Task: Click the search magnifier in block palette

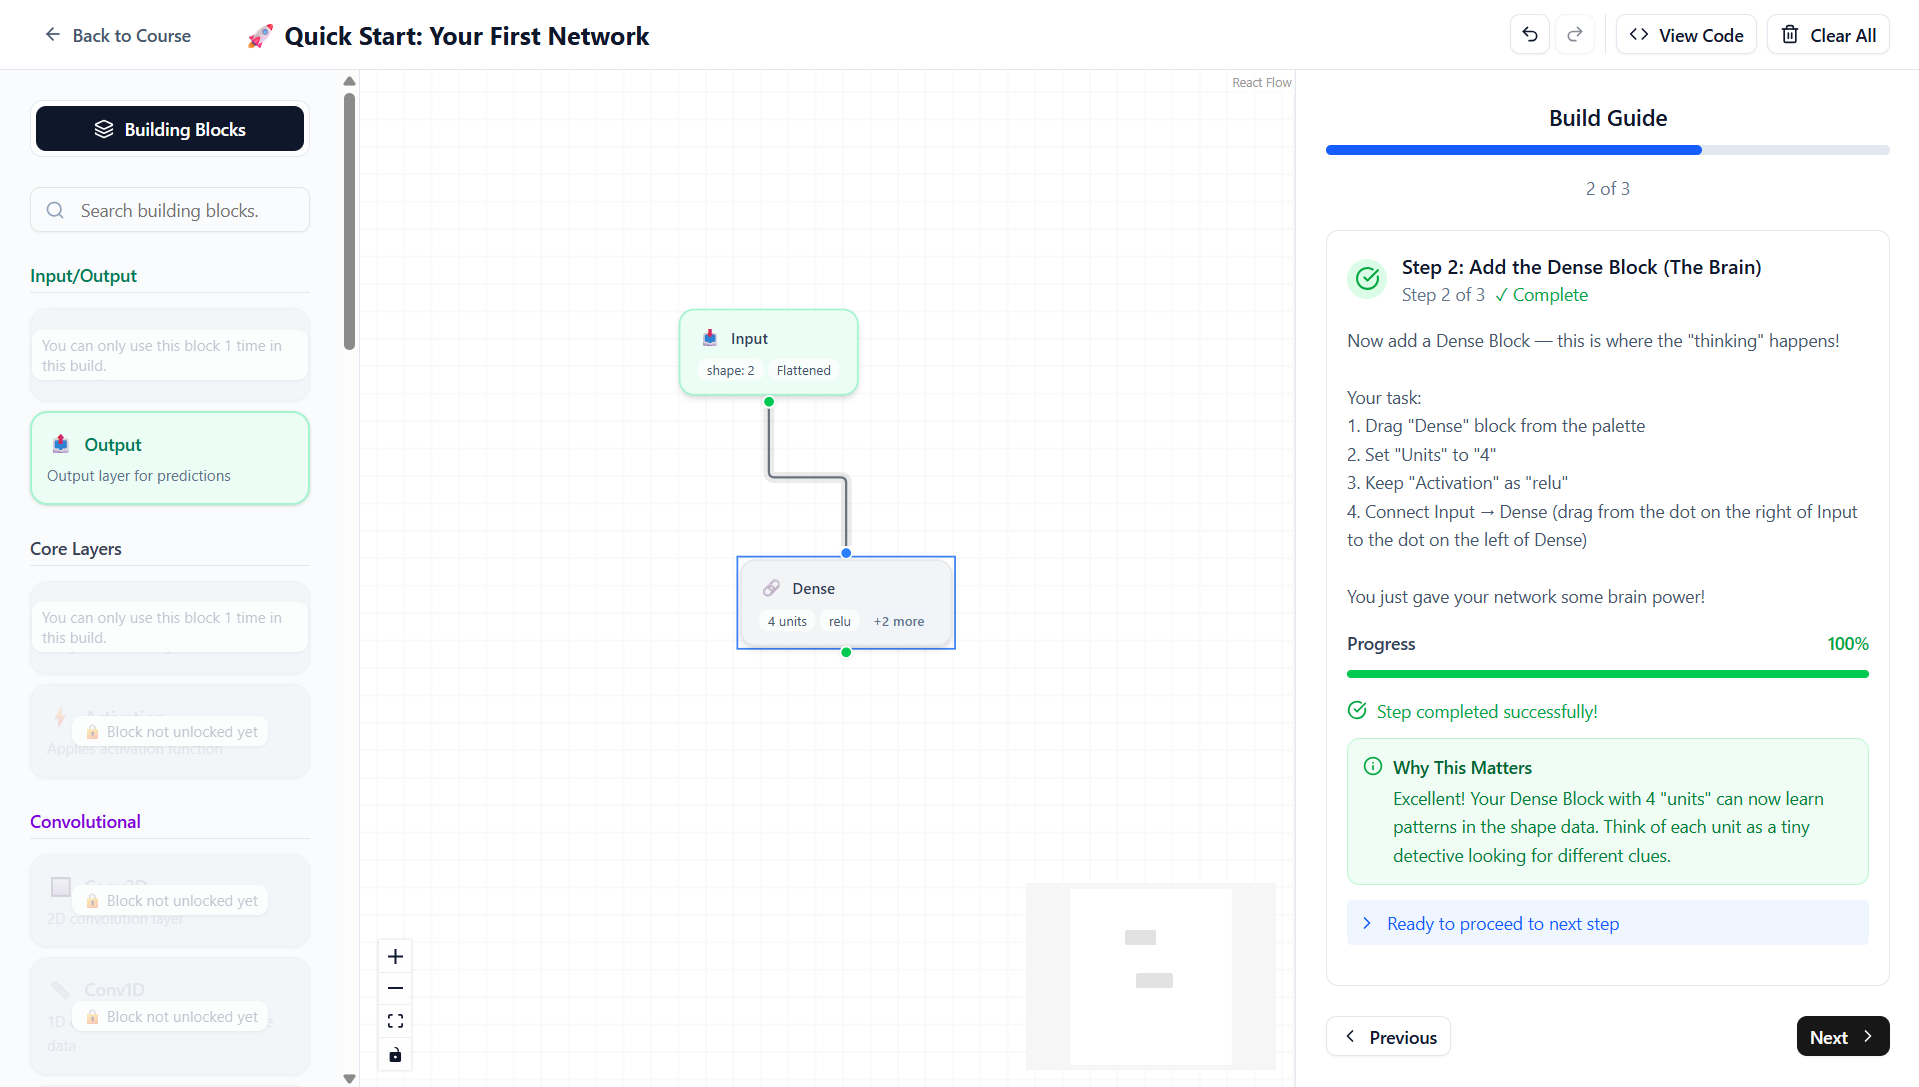Action: pyautogui.click(x=55, y=210)
